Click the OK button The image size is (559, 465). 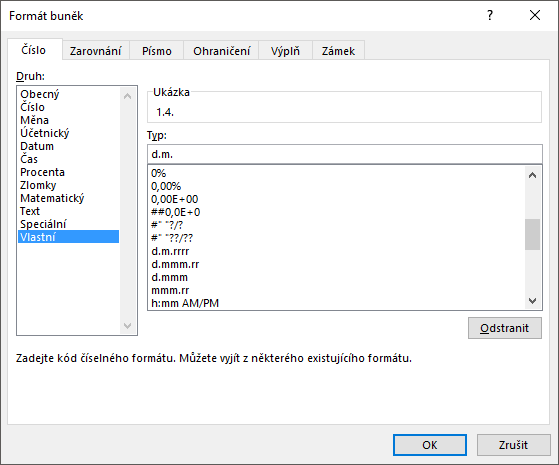pos(430,445)
